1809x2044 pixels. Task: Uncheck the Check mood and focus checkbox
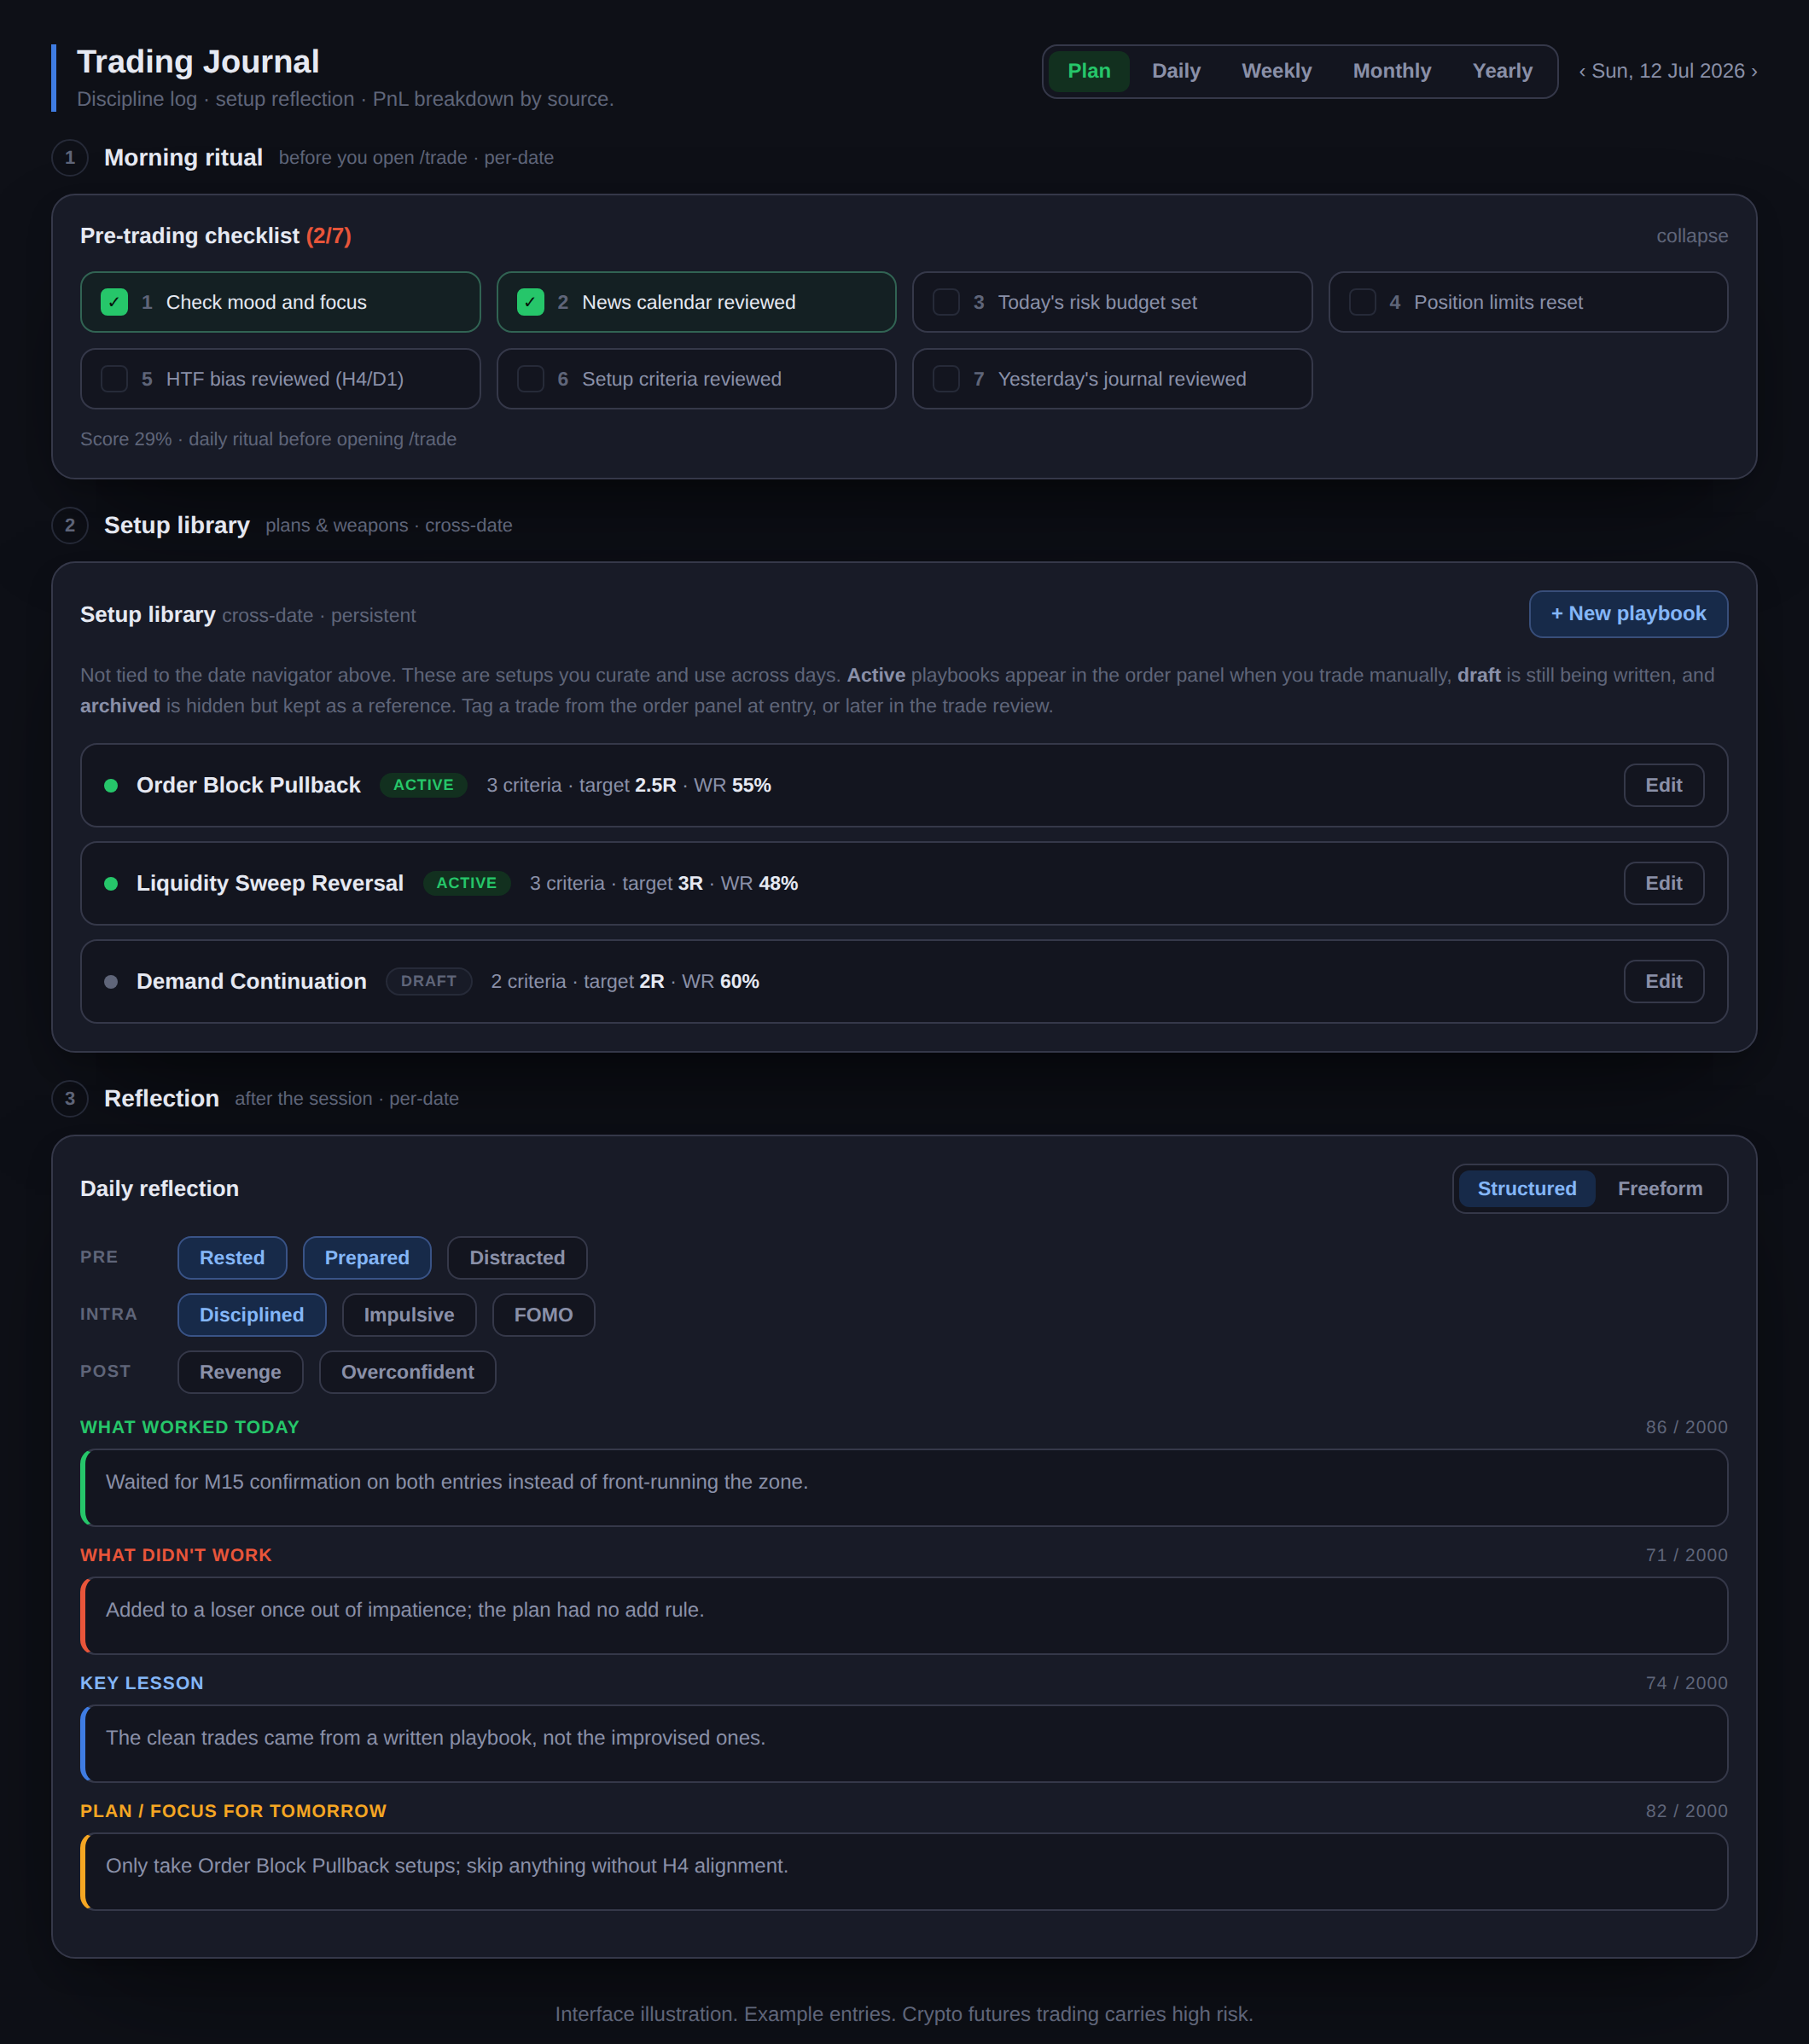(x=114, y=302)
